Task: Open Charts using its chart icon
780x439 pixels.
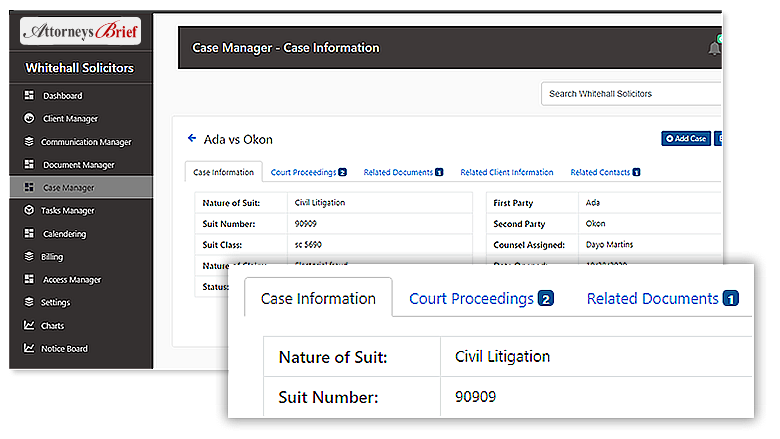Action: click(x=30, y=326)
